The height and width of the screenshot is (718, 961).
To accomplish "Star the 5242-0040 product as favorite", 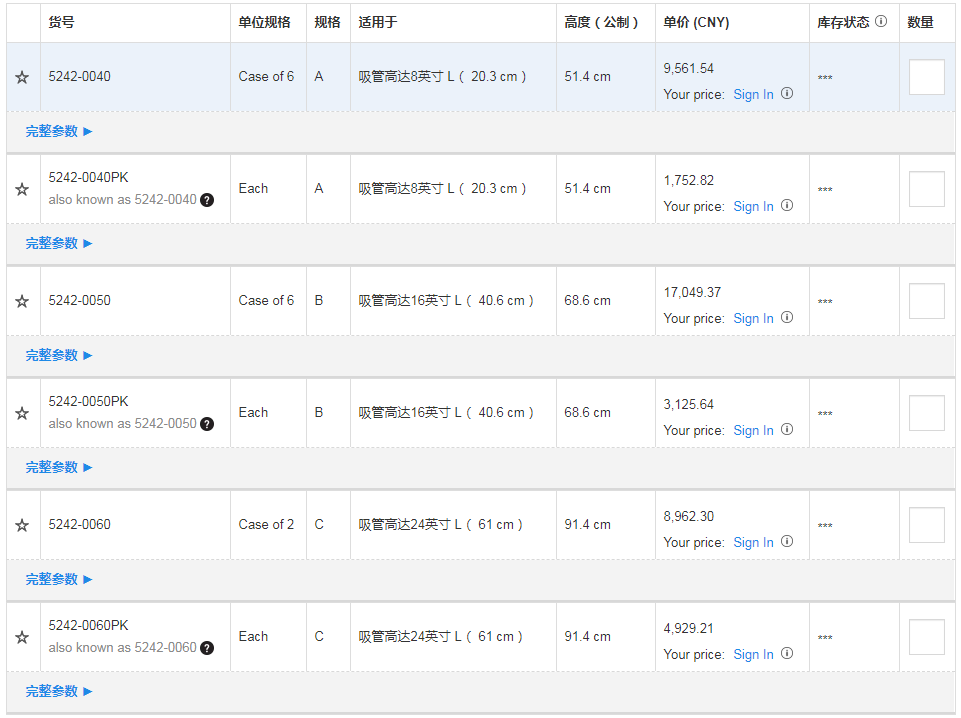I will [22, 78].
